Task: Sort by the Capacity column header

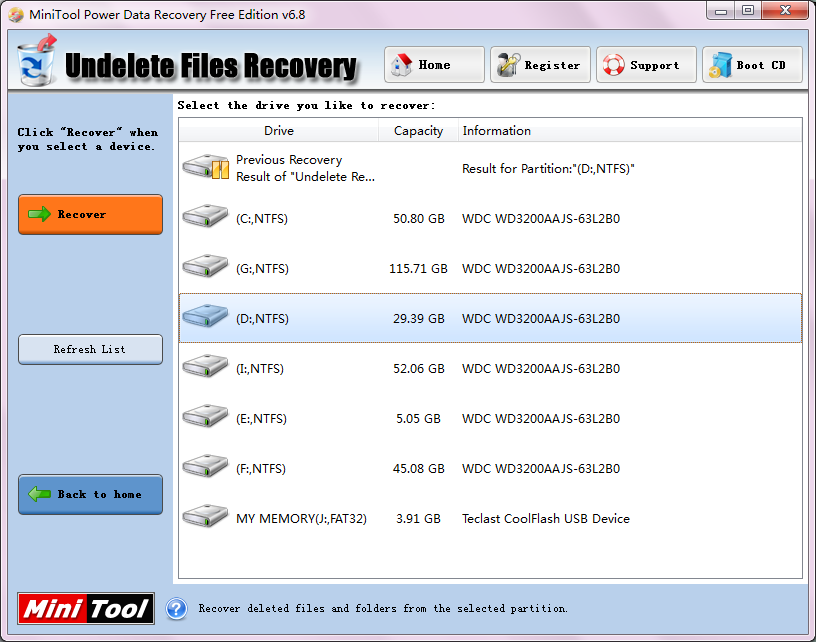Action: 418,131
